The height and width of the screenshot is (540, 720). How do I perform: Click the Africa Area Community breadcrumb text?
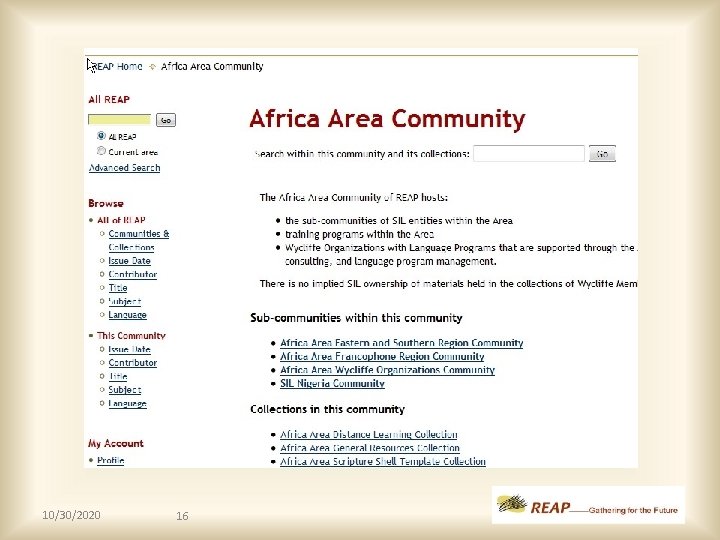coord(212,67)
